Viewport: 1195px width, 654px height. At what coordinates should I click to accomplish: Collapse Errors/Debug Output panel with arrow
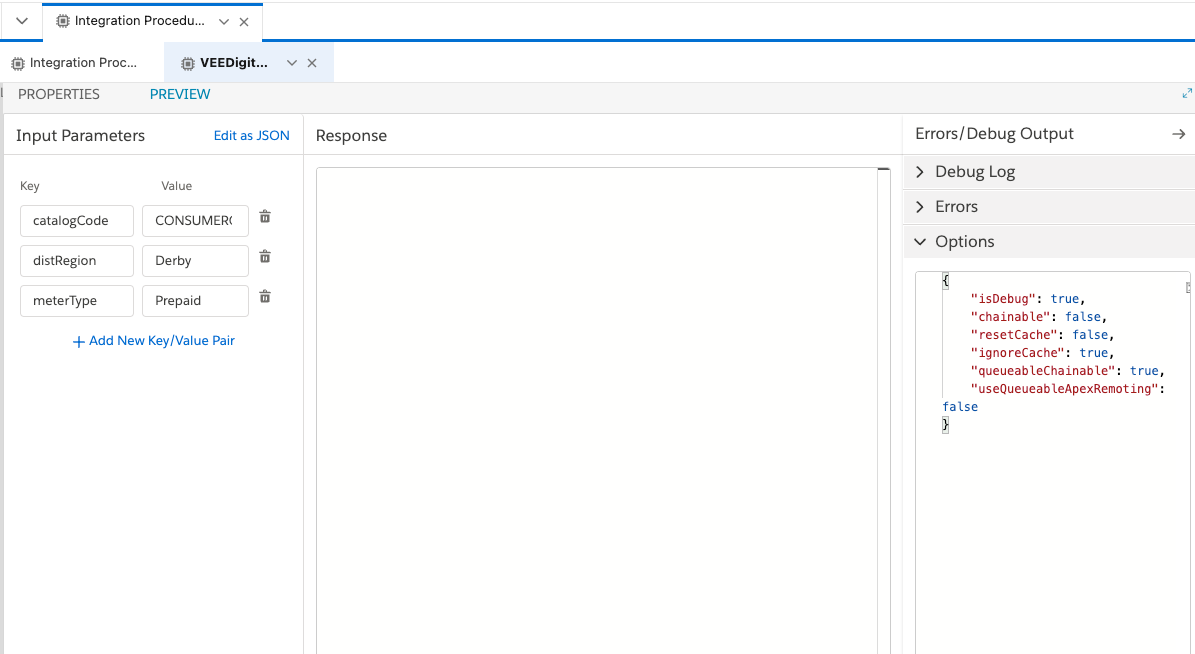click(x=1178, y=134)
